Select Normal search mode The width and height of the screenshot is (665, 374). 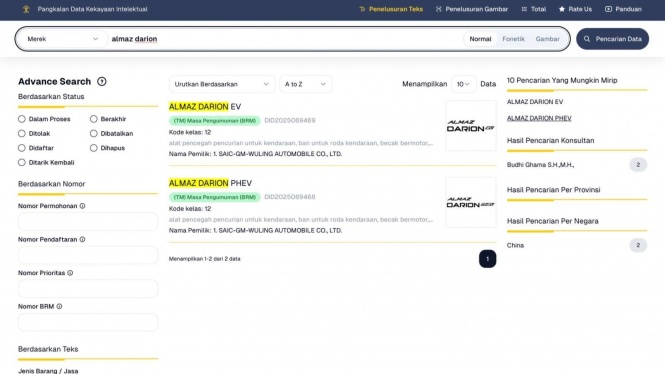click(x=480, y=39)
